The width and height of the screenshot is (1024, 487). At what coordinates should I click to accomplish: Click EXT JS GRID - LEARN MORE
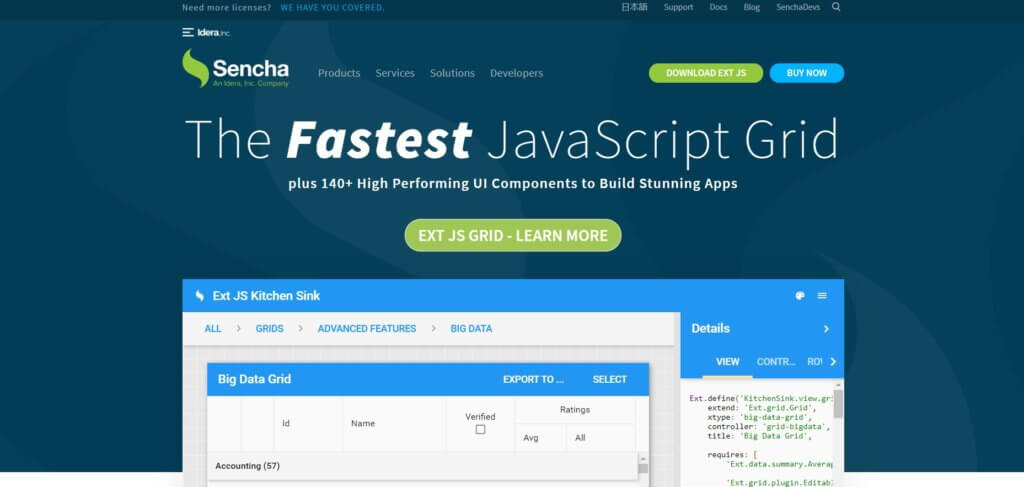(x=512, y=235)
